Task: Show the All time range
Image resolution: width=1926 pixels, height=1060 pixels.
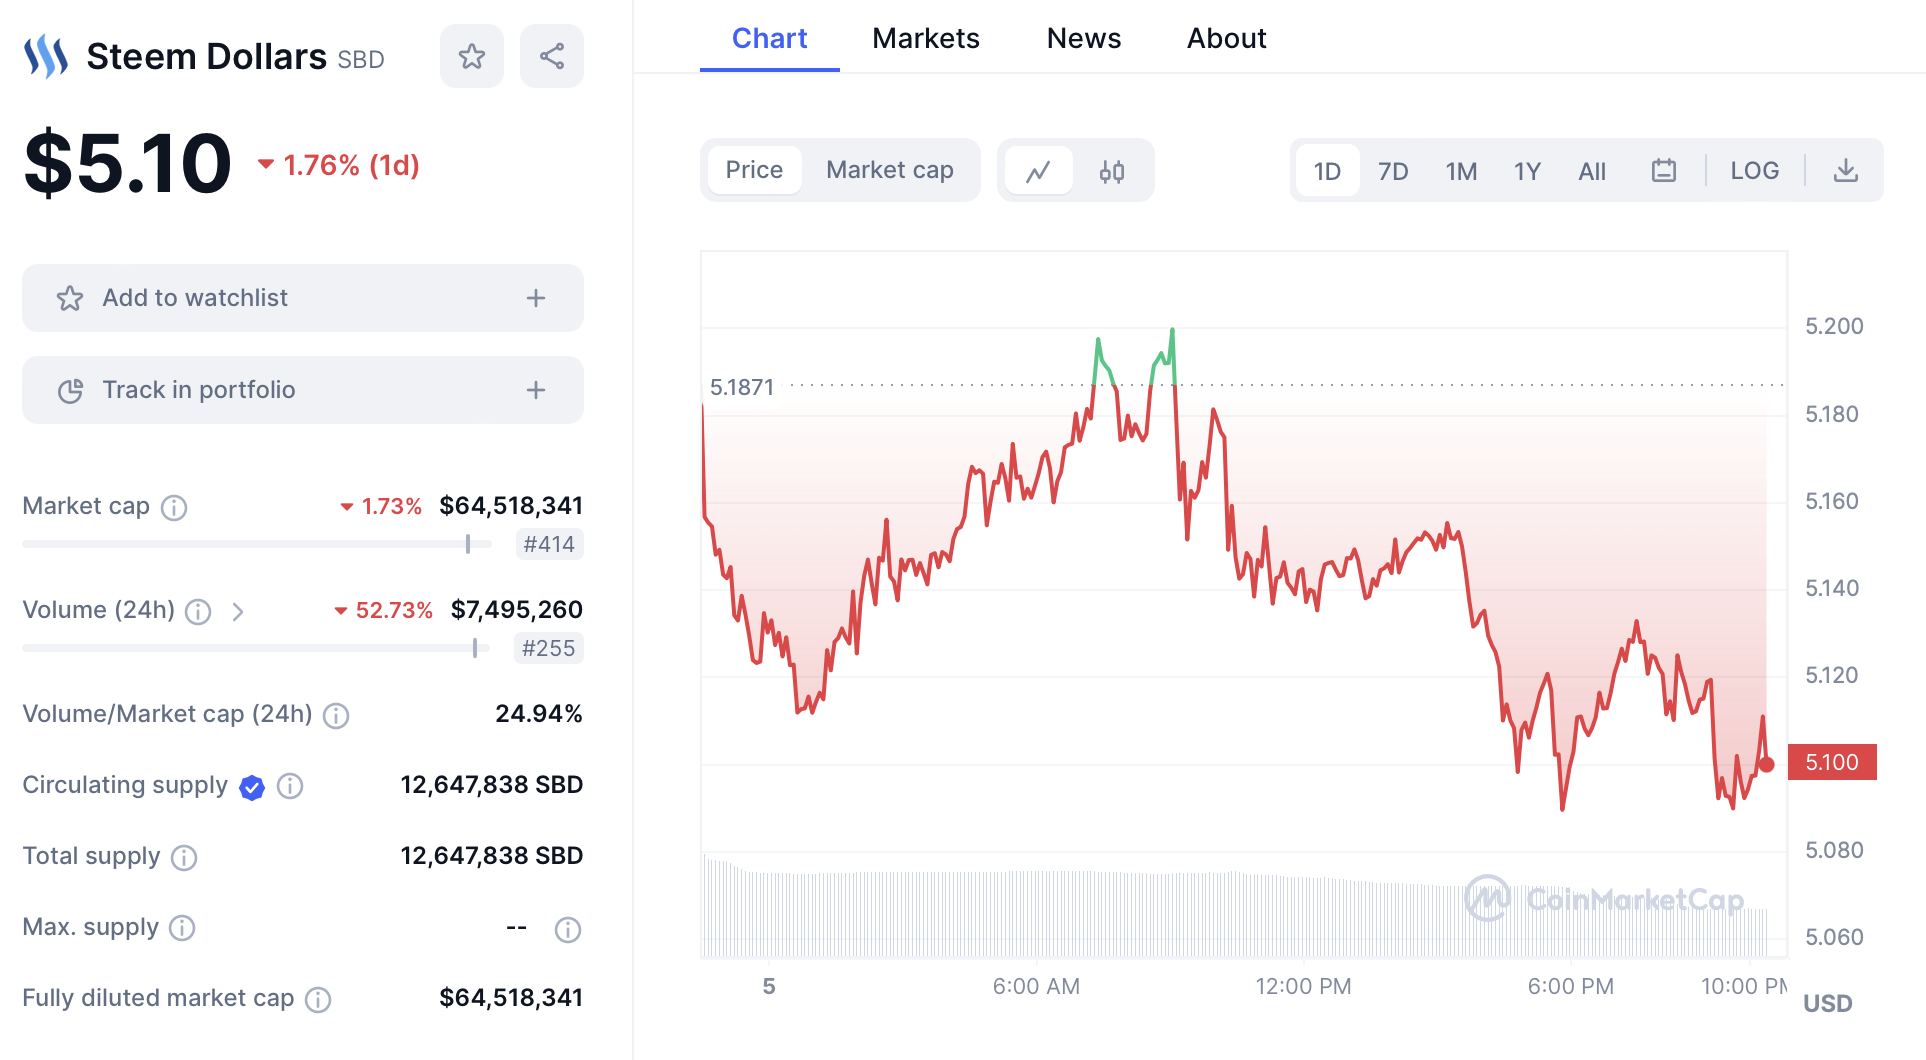Action: [x=1592, y=171]
